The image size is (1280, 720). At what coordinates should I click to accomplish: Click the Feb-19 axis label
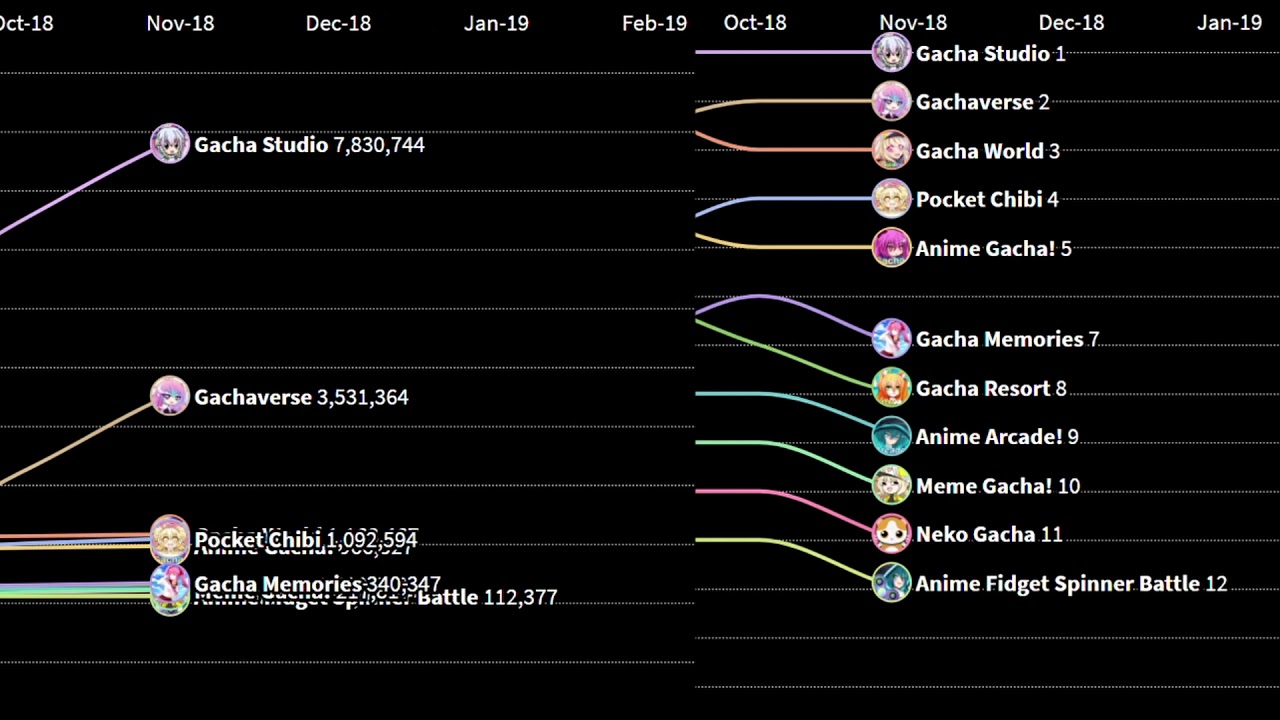[654, 23]
